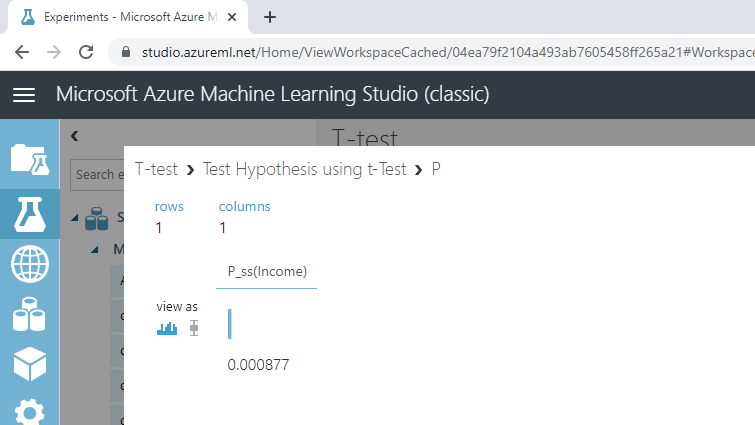This screenshot has width=755, height=425.
Task: Open the Settings gear sidebar icon
Action: [x=30, y=412]
